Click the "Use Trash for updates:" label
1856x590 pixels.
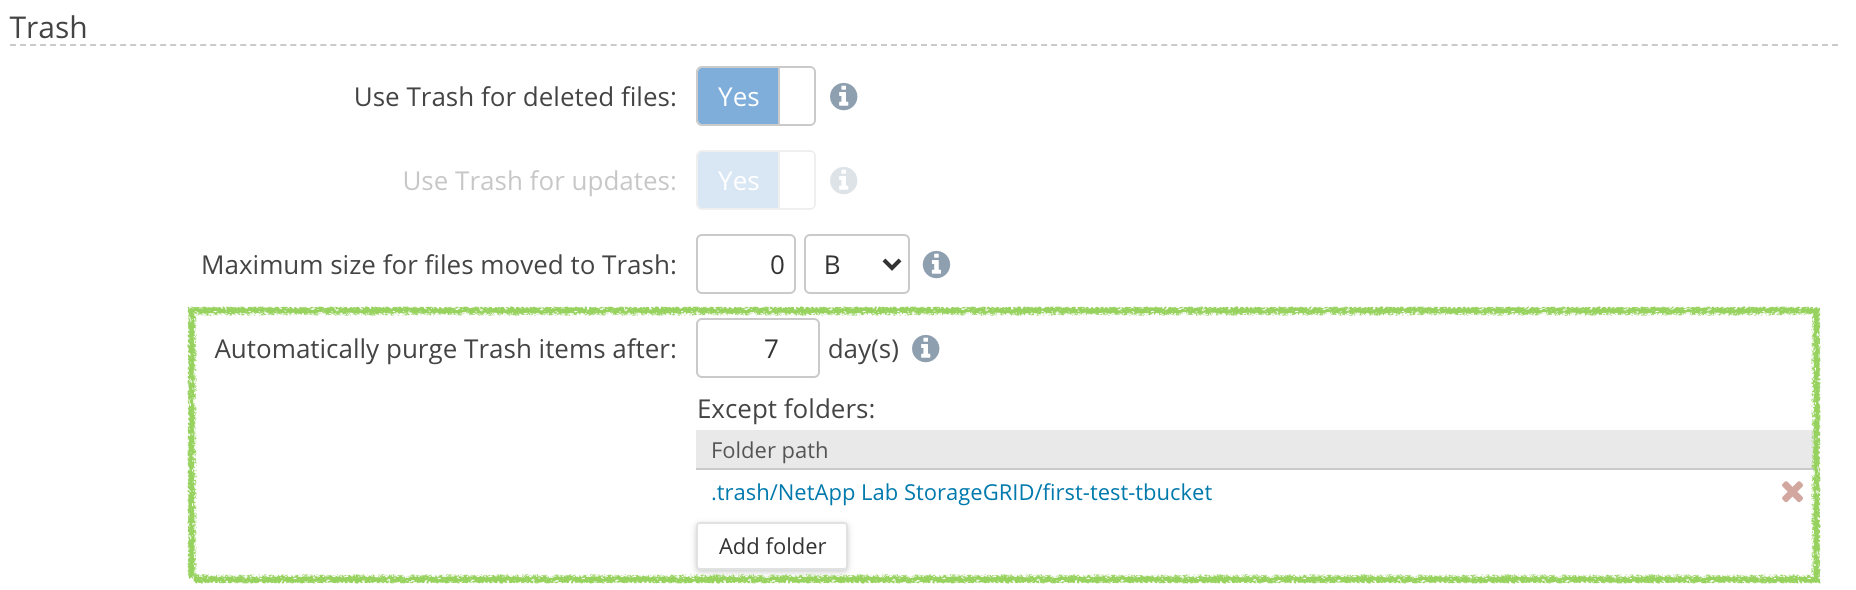coord(539,181)
